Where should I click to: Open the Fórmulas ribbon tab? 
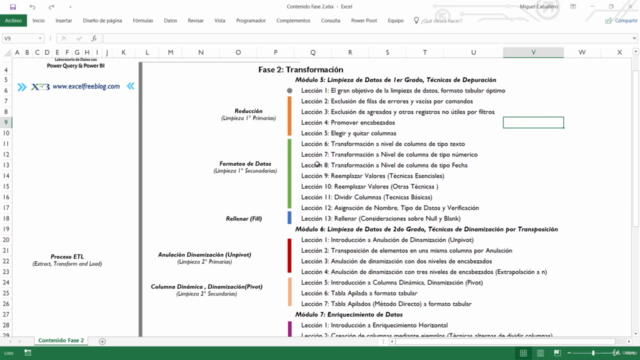[143, 20]
